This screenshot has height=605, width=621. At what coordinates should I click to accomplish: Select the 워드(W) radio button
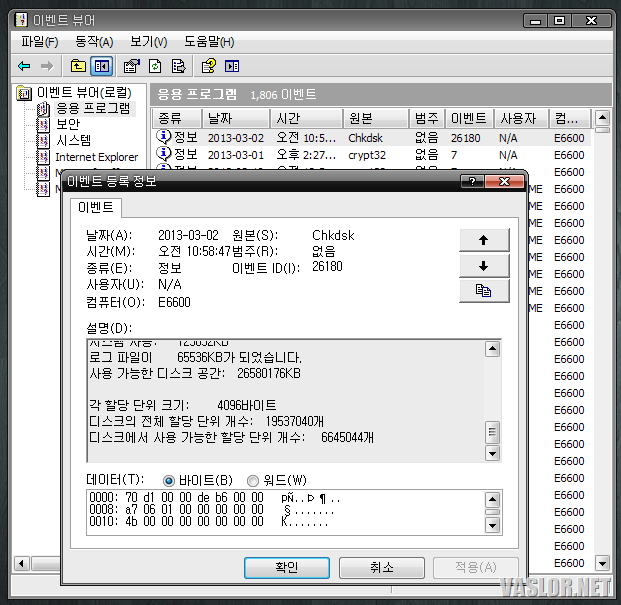252,480
